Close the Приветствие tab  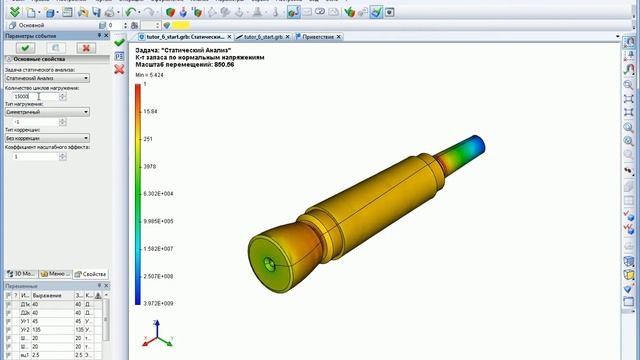click(338, 37)
